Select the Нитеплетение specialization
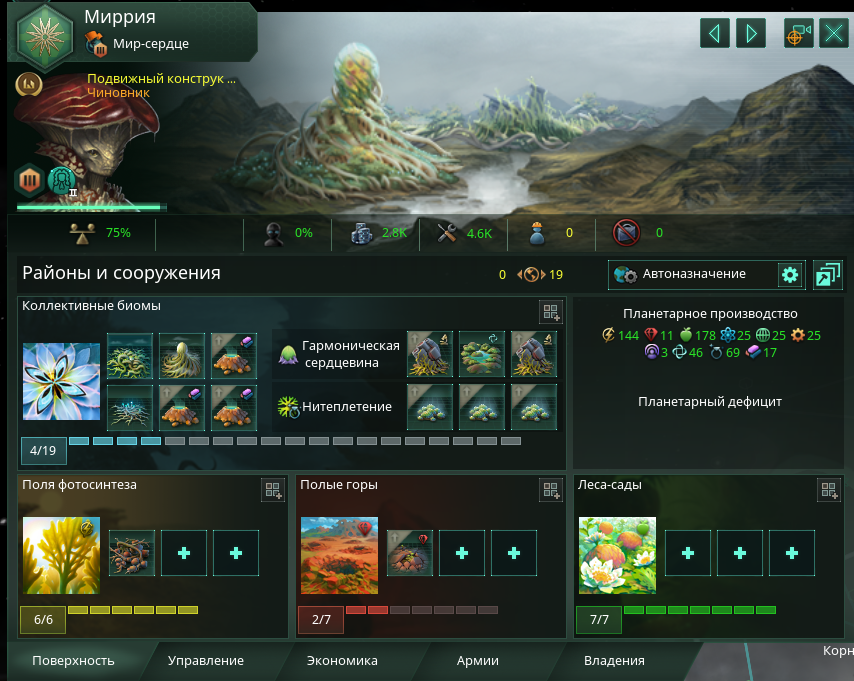The width and height of the screenshot is (854, 681). [340, 406]
